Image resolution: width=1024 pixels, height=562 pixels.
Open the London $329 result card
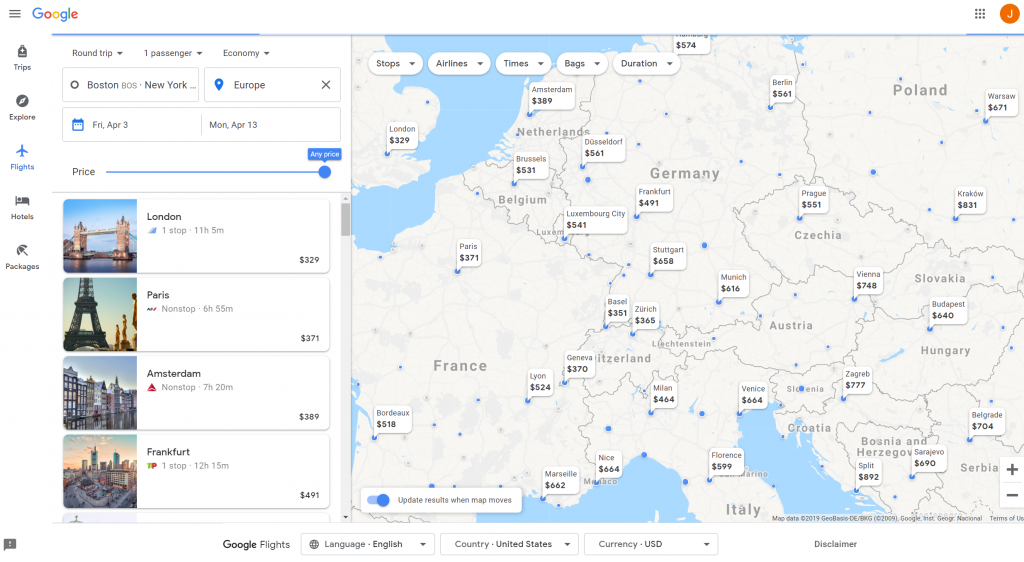coord(196,236)
